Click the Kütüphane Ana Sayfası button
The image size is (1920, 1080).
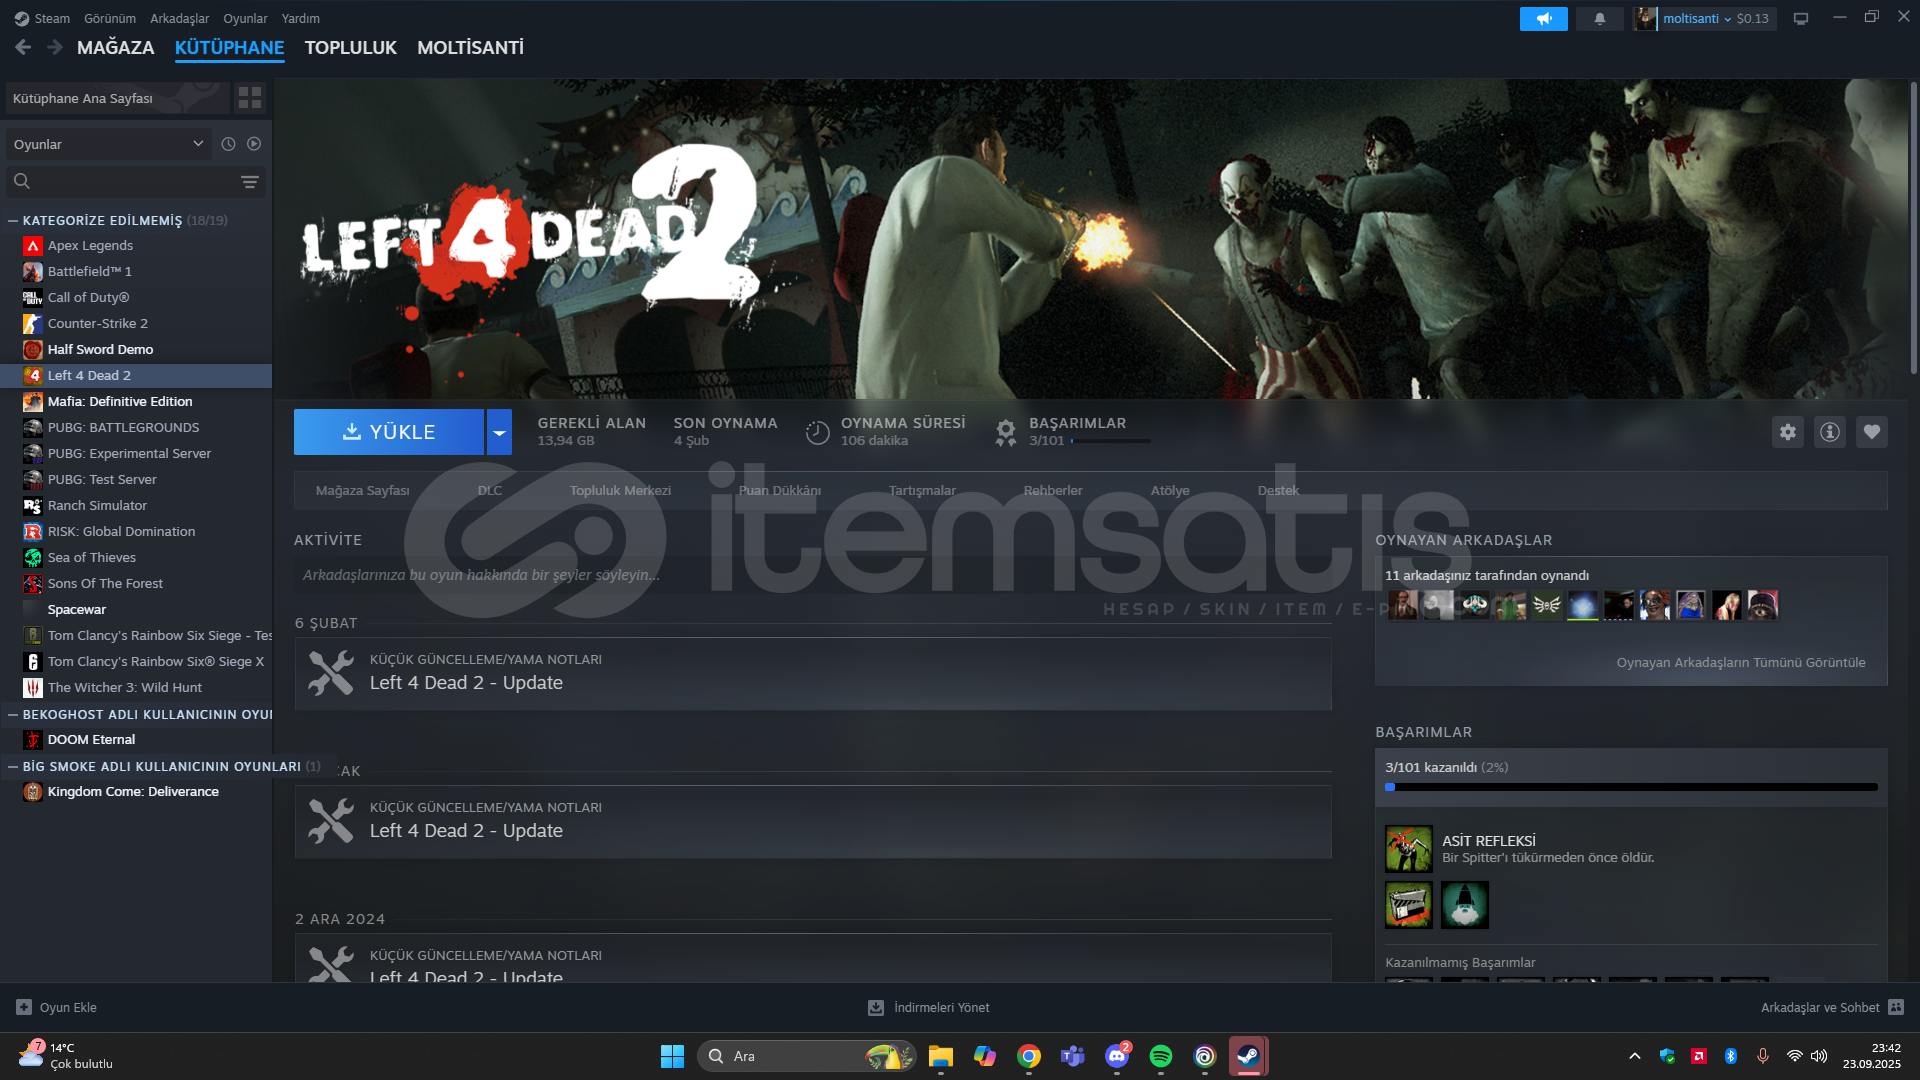tap(118, 98)
